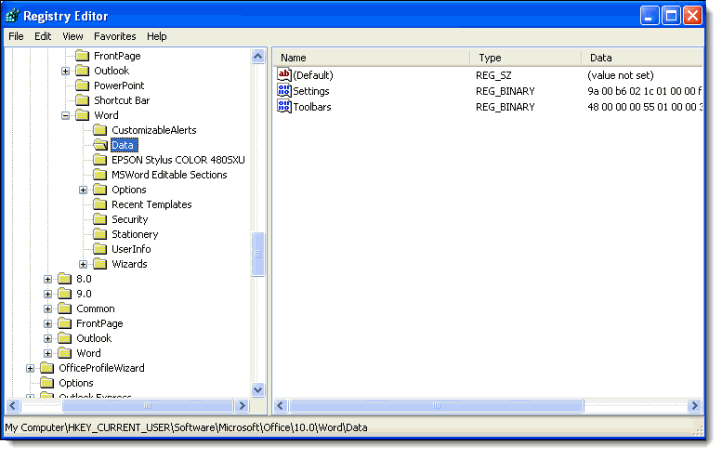This screenshot has width=720, height=454.
Task: Click the Wizards folder icon
Action: (x=100, y=264)
